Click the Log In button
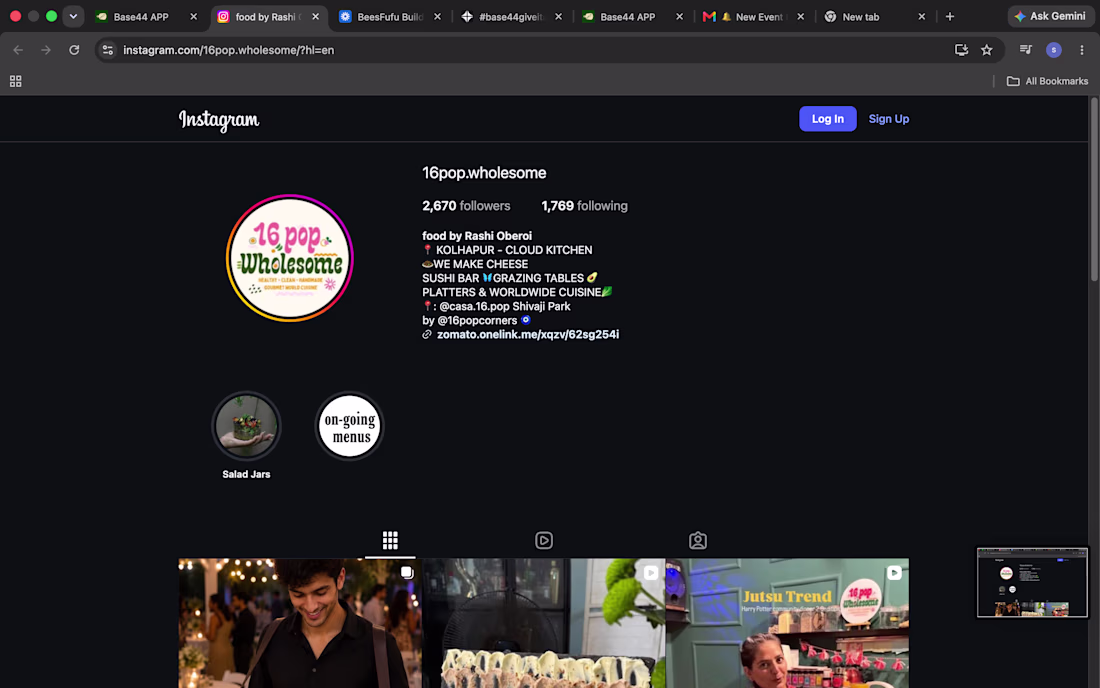1100x688 pixels. click(x=827, y=119)
